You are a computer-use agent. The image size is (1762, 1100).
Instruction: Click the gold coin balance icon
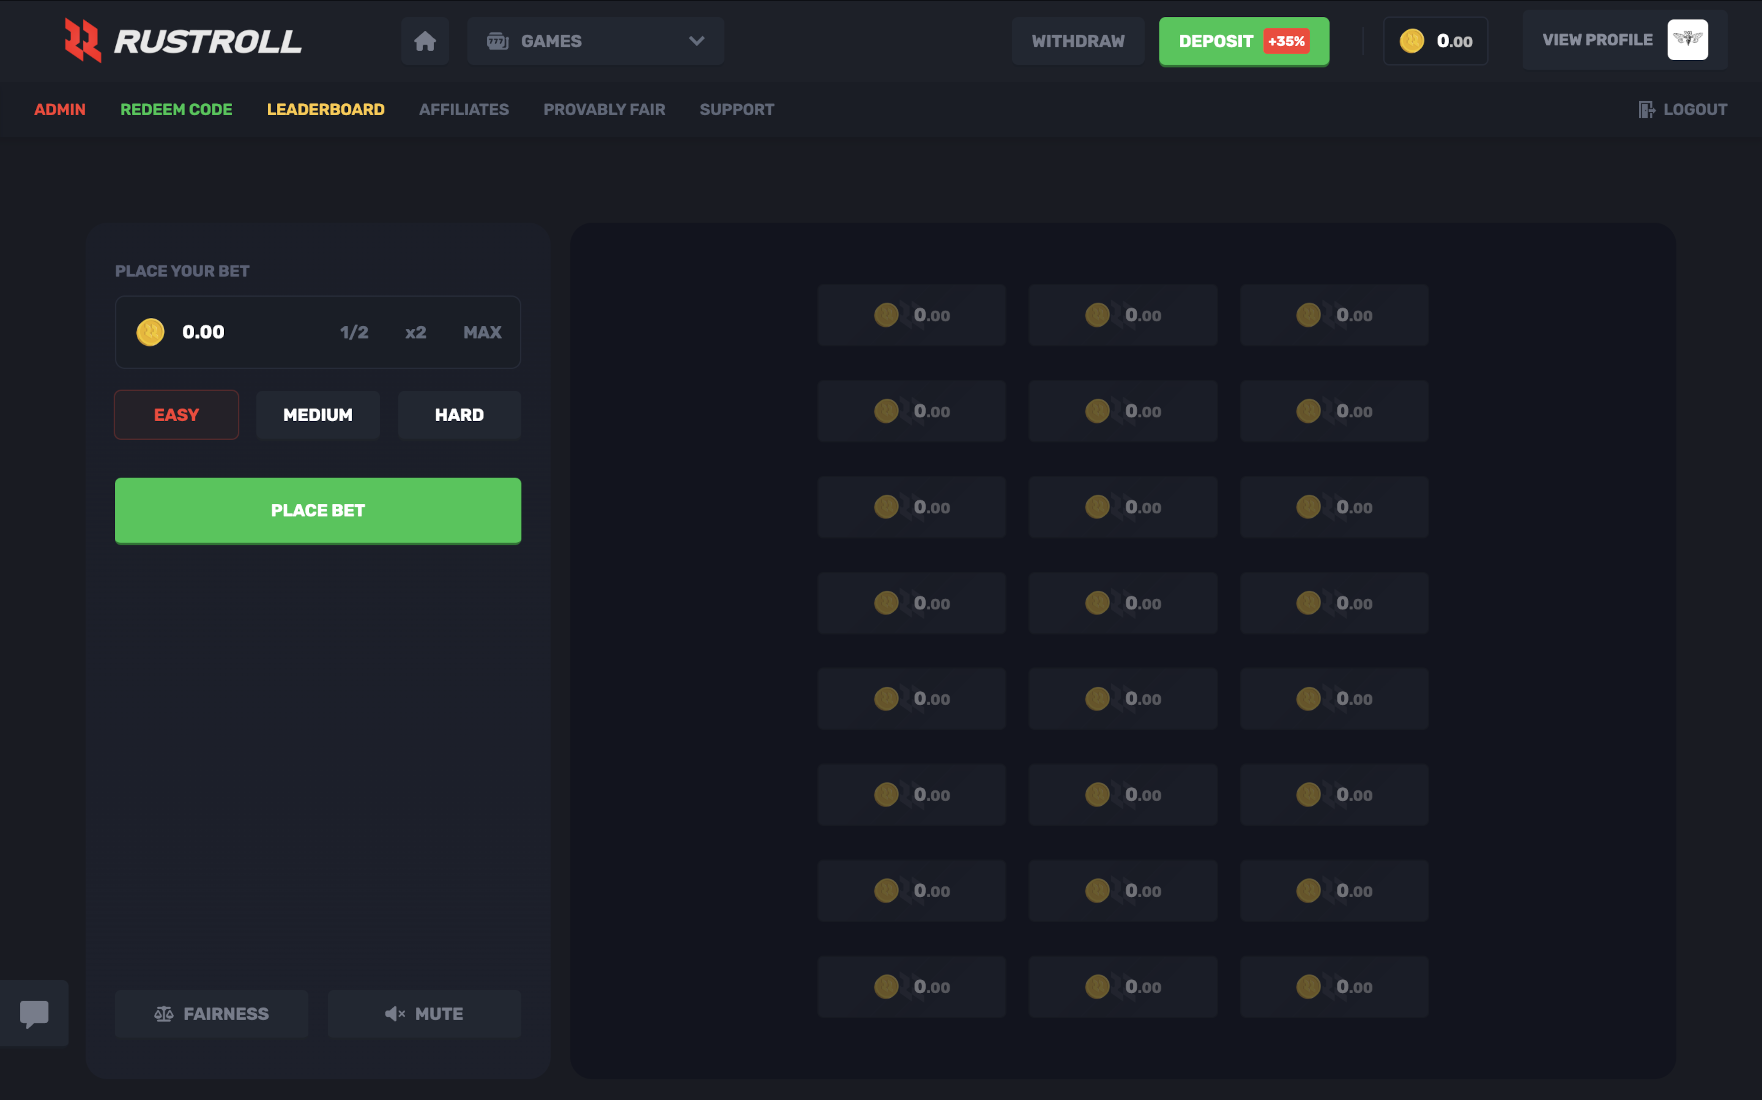coord(1411,40)
